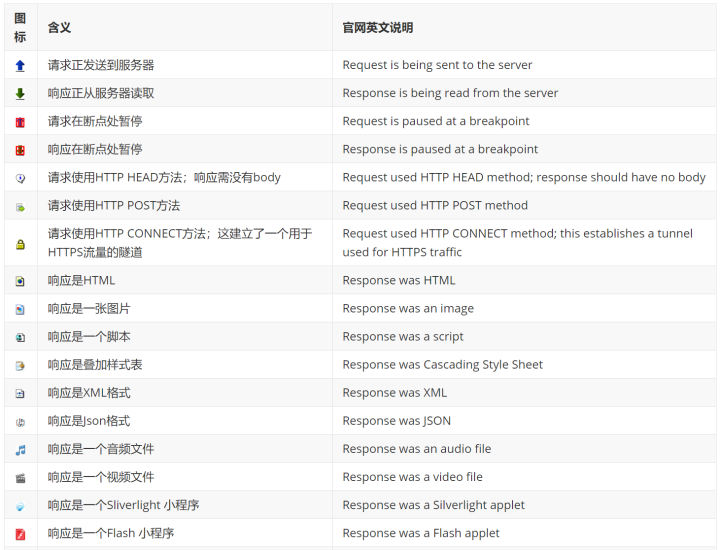Viewport: 720px width, 550px height.
Task: Click the '图标' column header
Action: point(20,28)
